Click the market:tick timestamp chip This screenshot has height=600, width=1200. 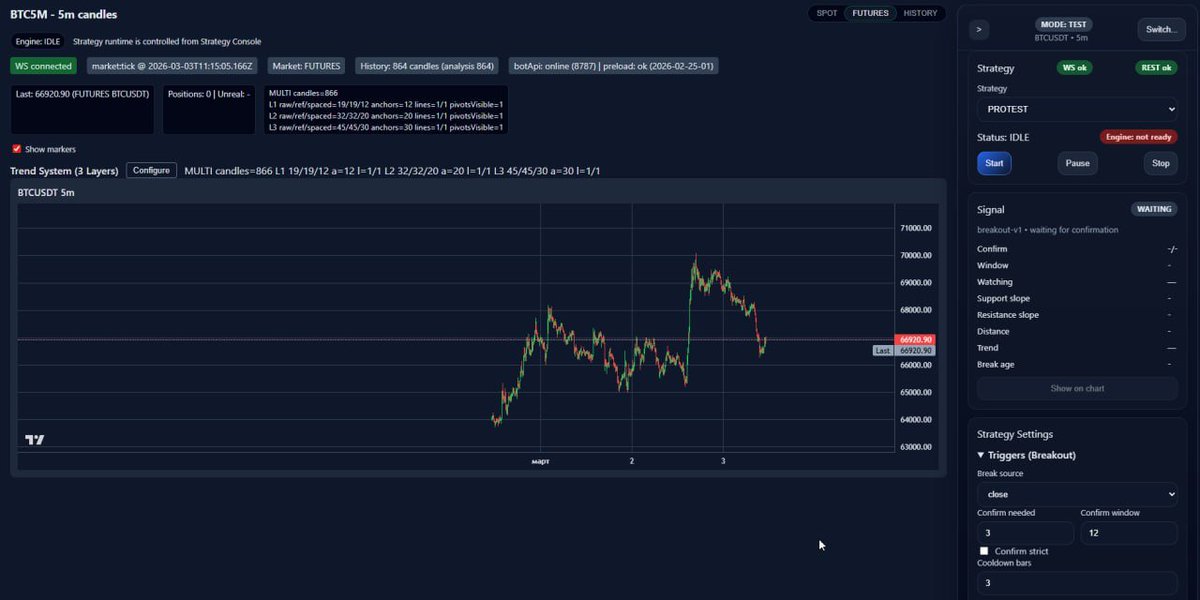click(x=172, y=66)
